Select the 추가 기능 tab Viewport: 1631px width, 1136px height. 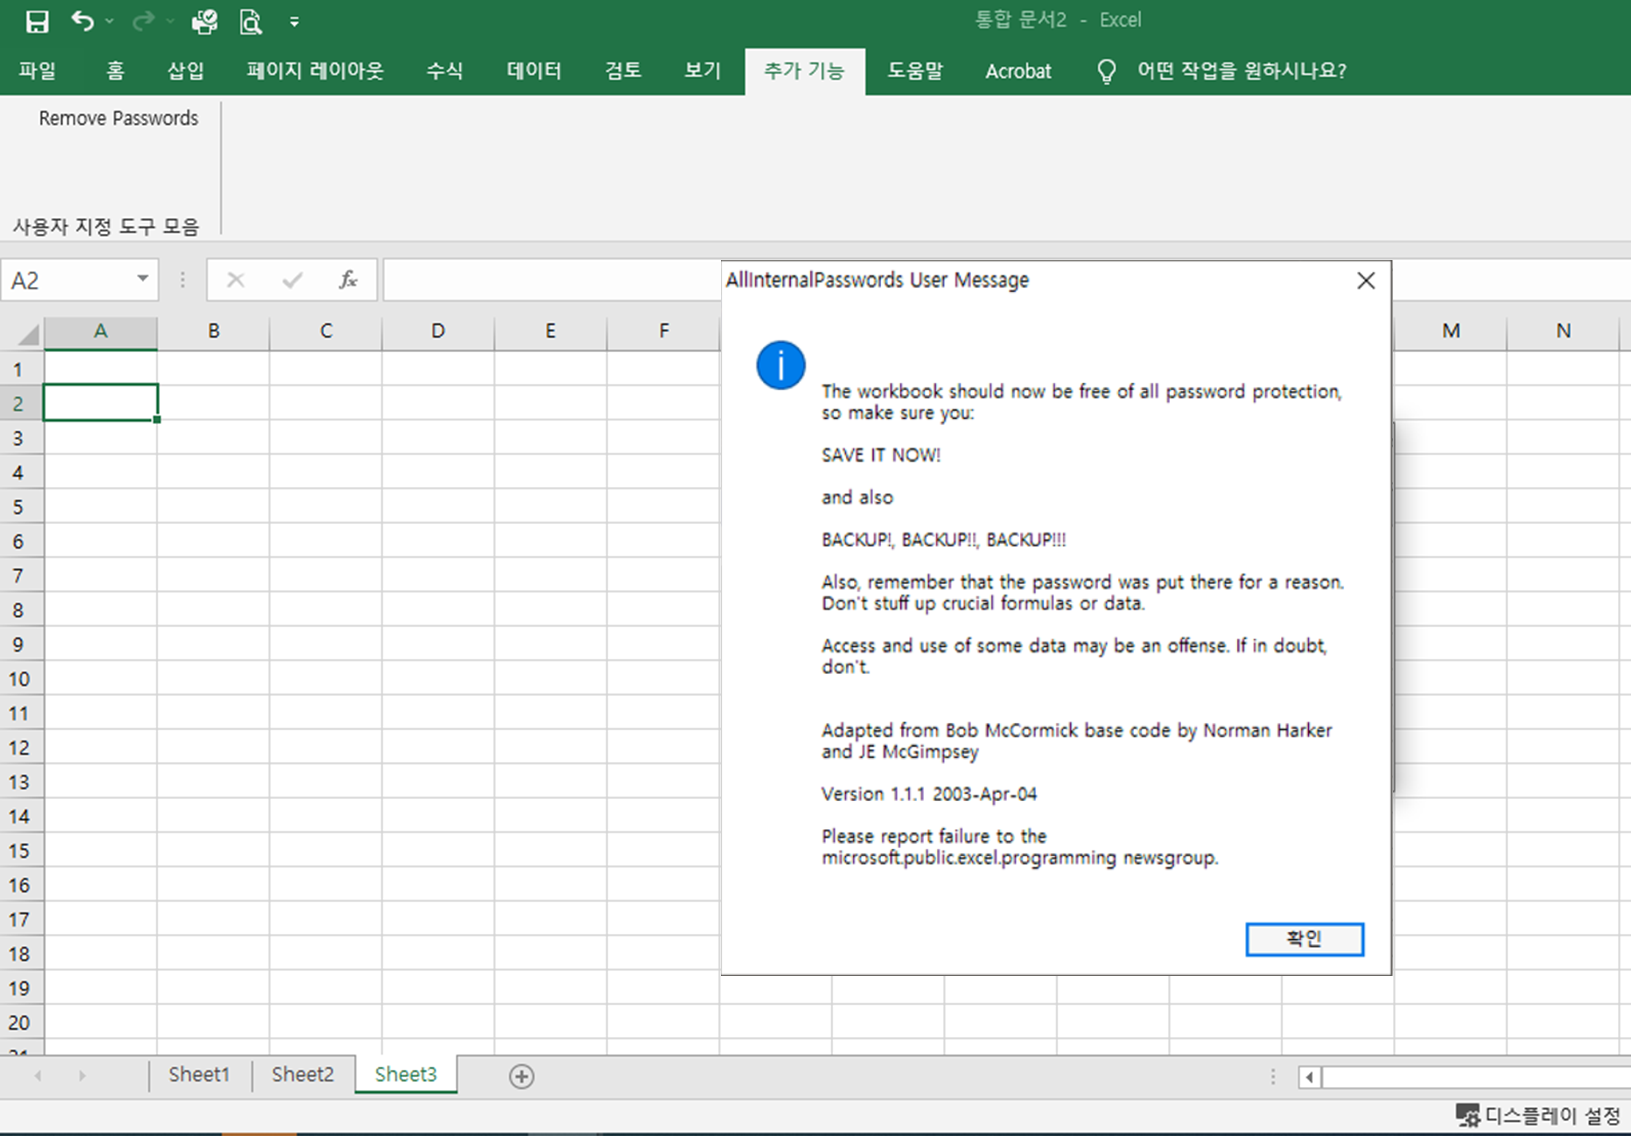click(804, 71)
